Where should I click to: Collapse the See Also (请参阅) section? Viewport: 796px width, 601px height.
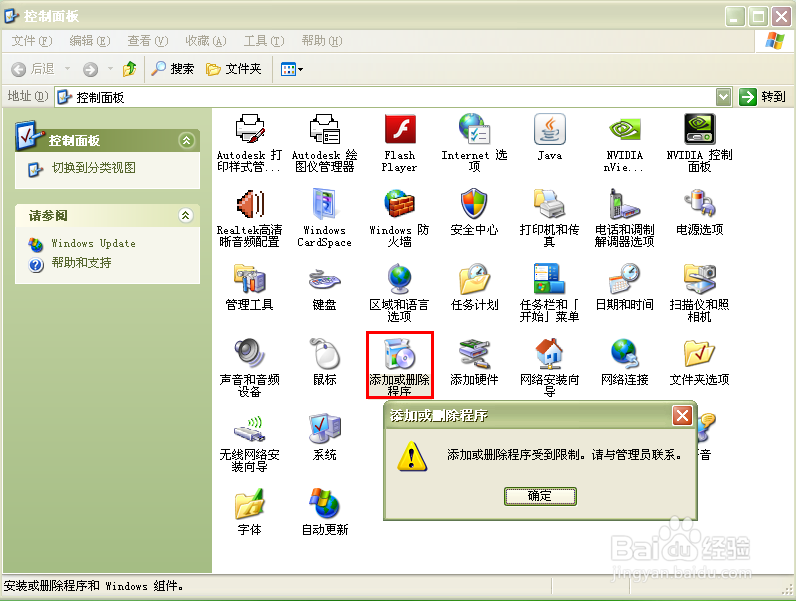186,215
